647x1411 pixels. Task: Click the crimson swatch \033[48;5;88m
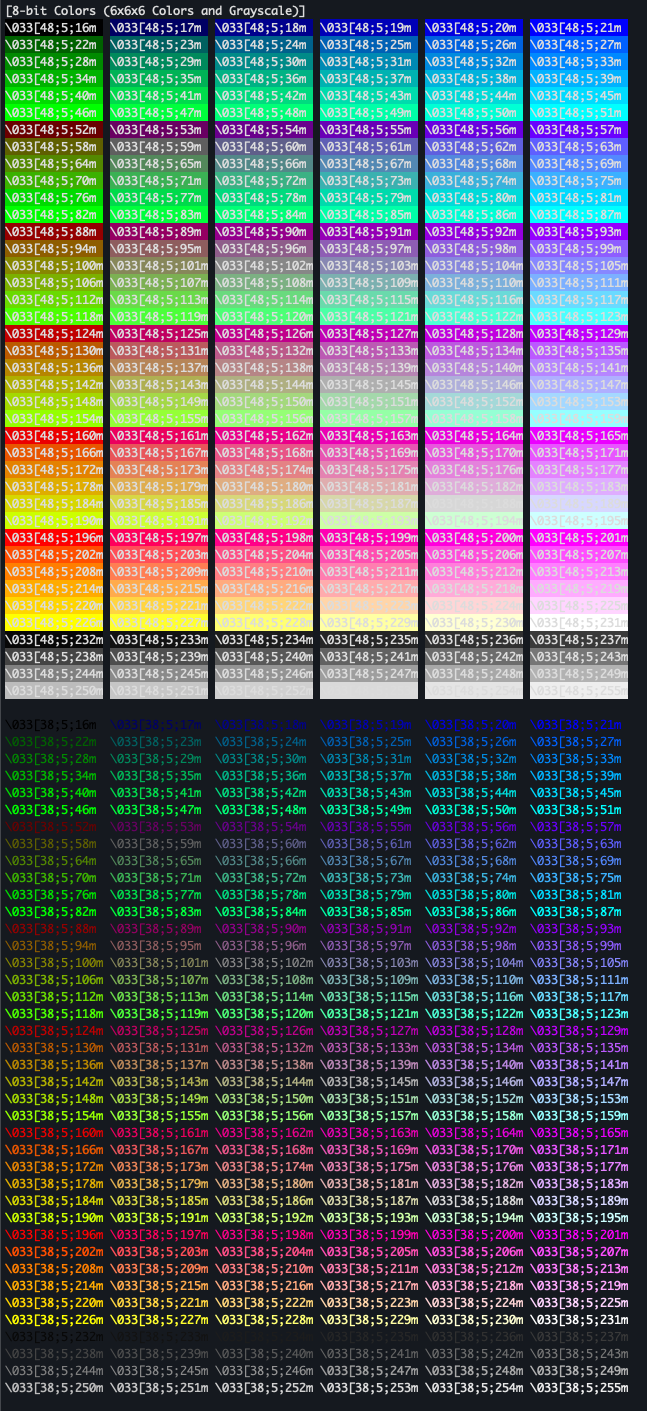tap(54, 232)
